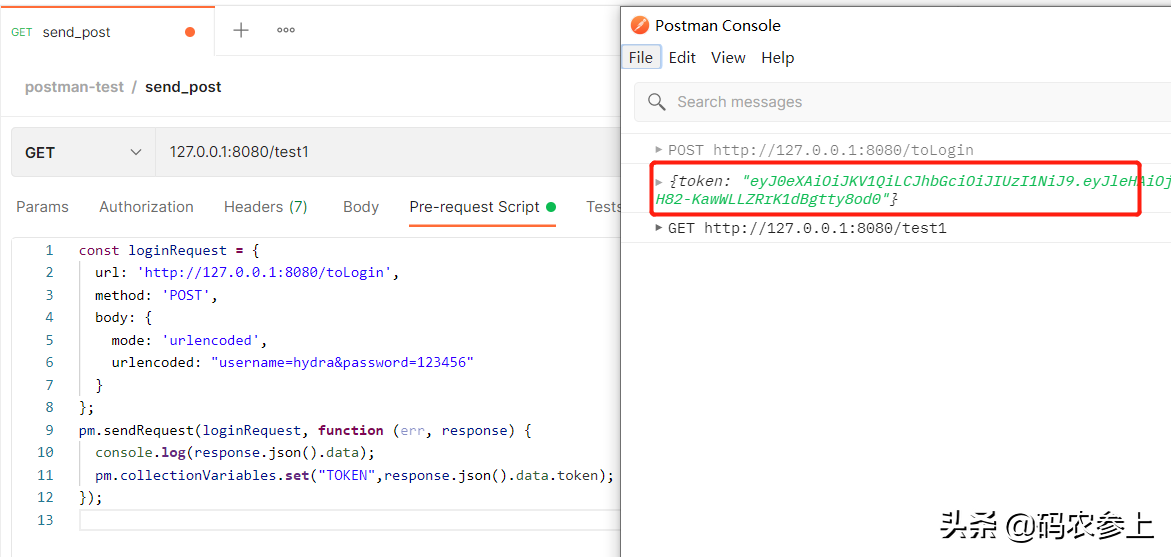Click the pm.sendRequest code line
Screen dimensions: 1171x557
point(305,430)
